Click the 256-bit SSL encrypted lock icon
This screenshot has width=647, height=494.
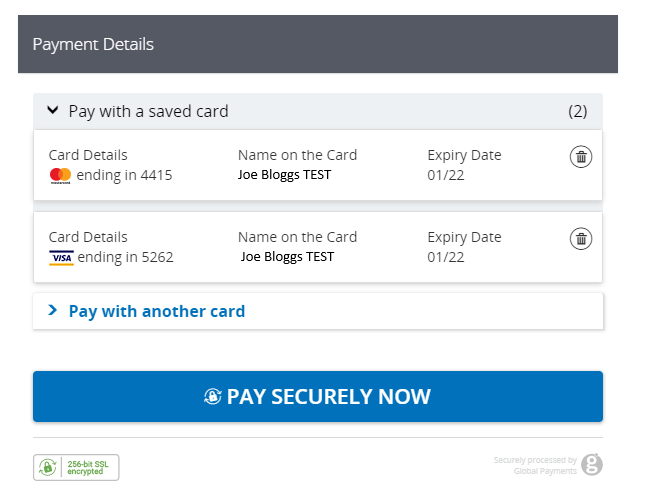47,467
